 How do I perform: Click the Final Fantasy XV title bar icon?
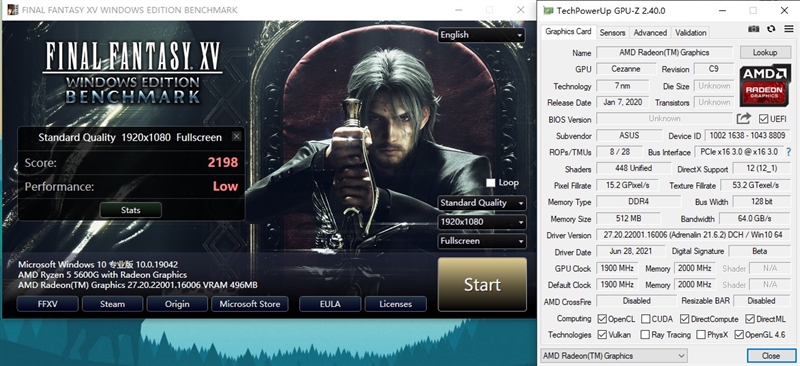tap(12, 10)
